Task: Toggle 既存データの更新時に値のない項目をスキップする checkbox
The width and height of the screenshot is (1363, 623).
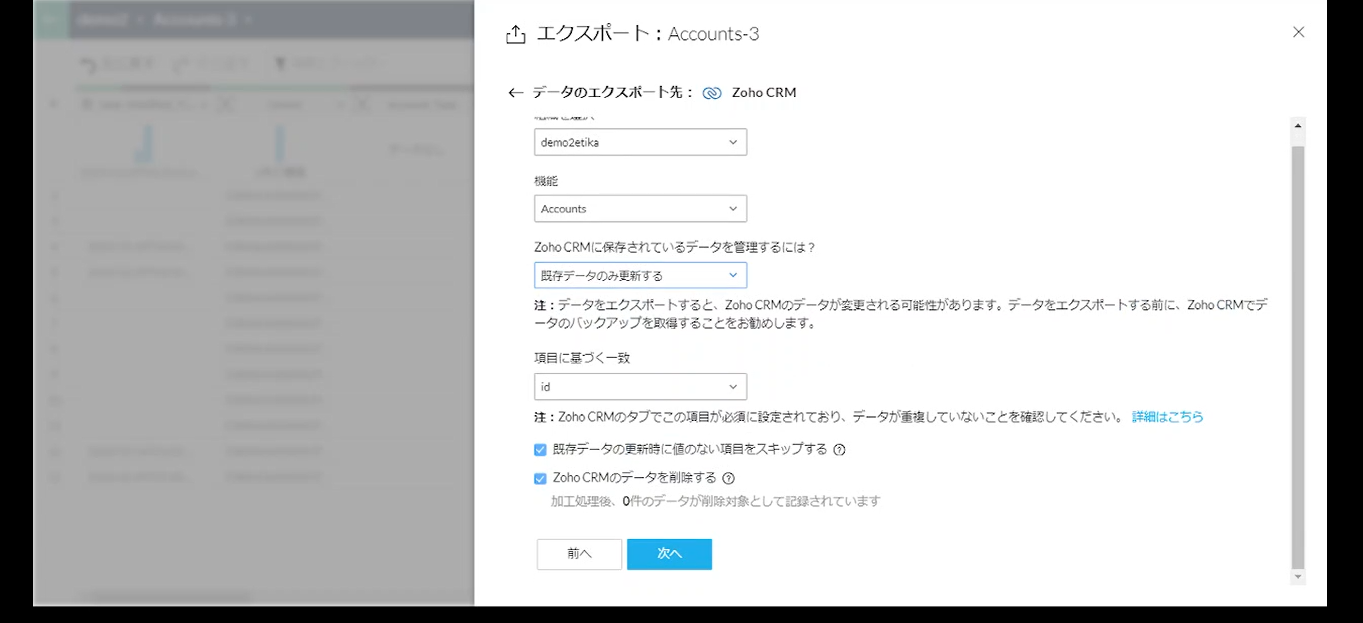Action: 540,450
